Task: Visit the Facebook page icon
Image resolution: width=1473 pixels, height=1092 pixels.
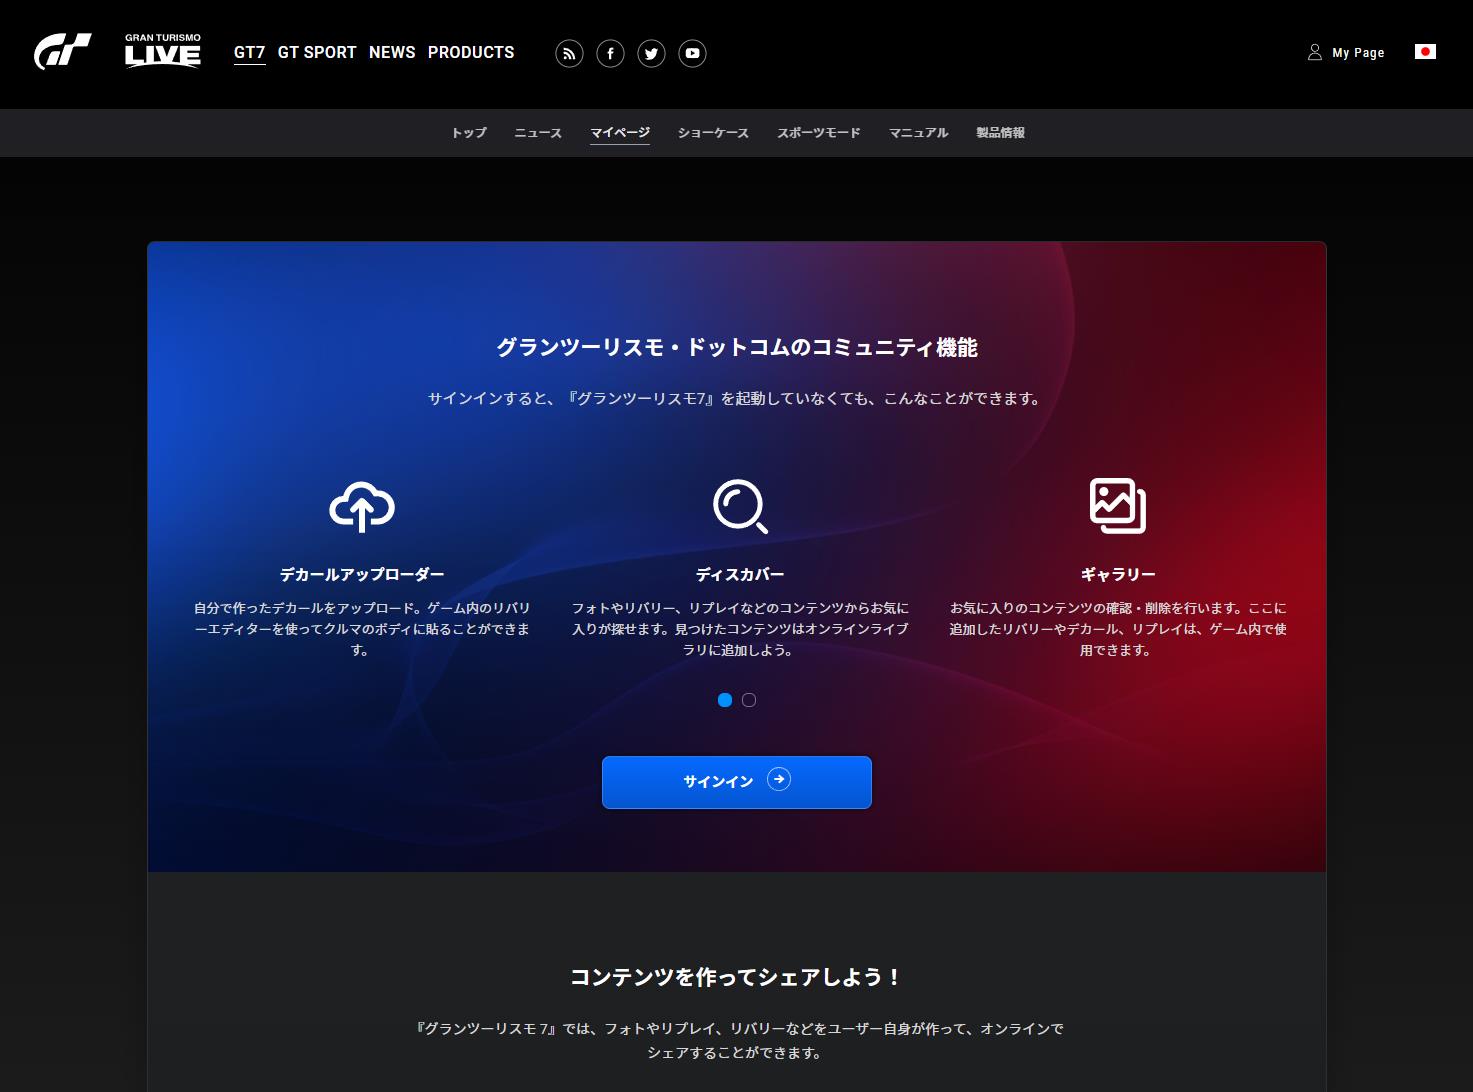Action: point(610,53)
